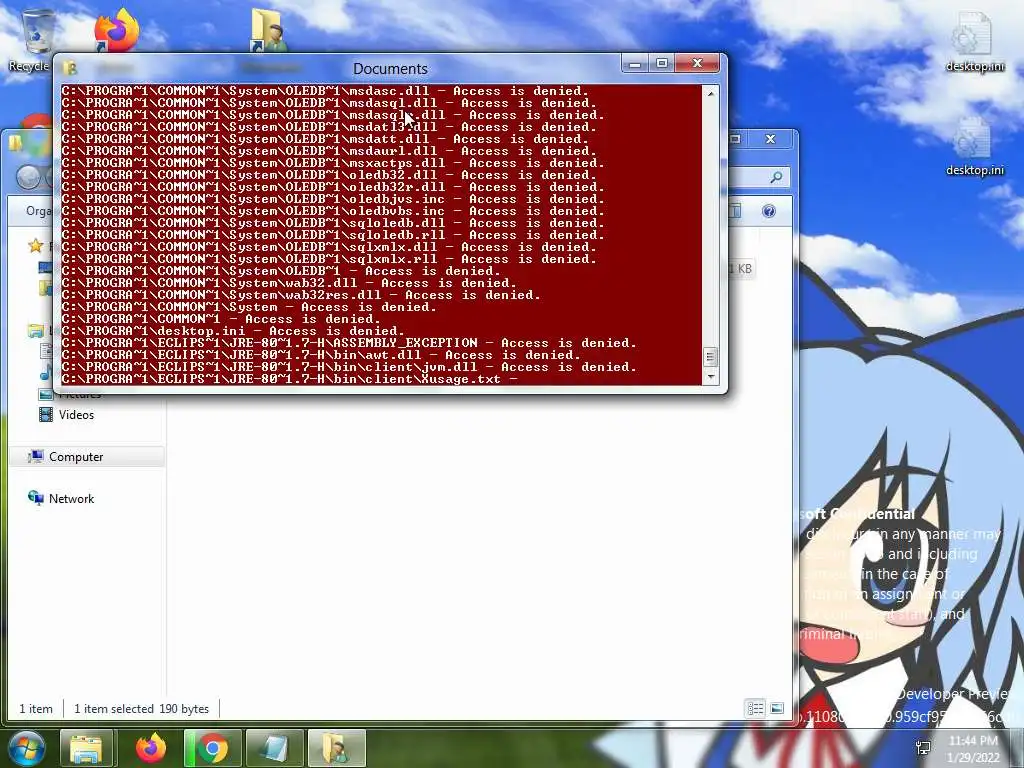The image size is (1024, 768).
Task: Click the Videos library icon
Action: point(46,415)
